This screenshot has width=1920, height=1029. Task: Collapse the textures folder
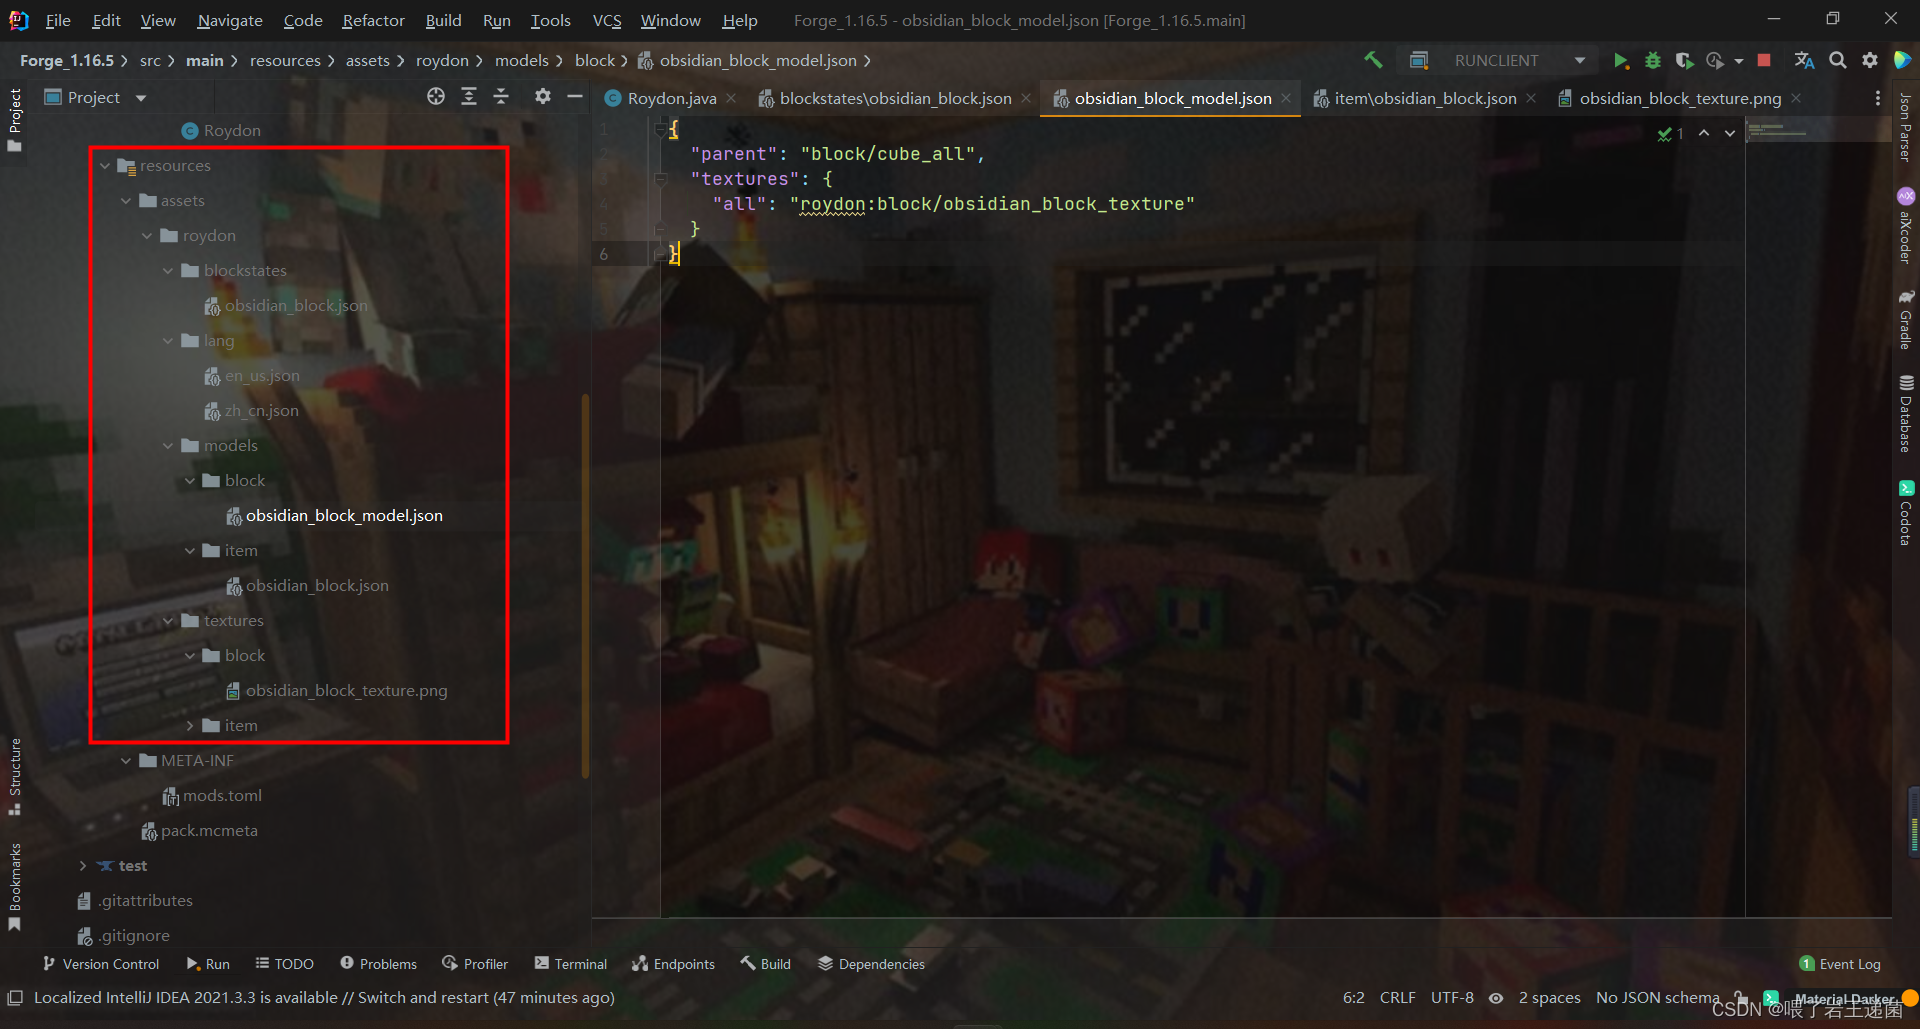coord(168,621)
